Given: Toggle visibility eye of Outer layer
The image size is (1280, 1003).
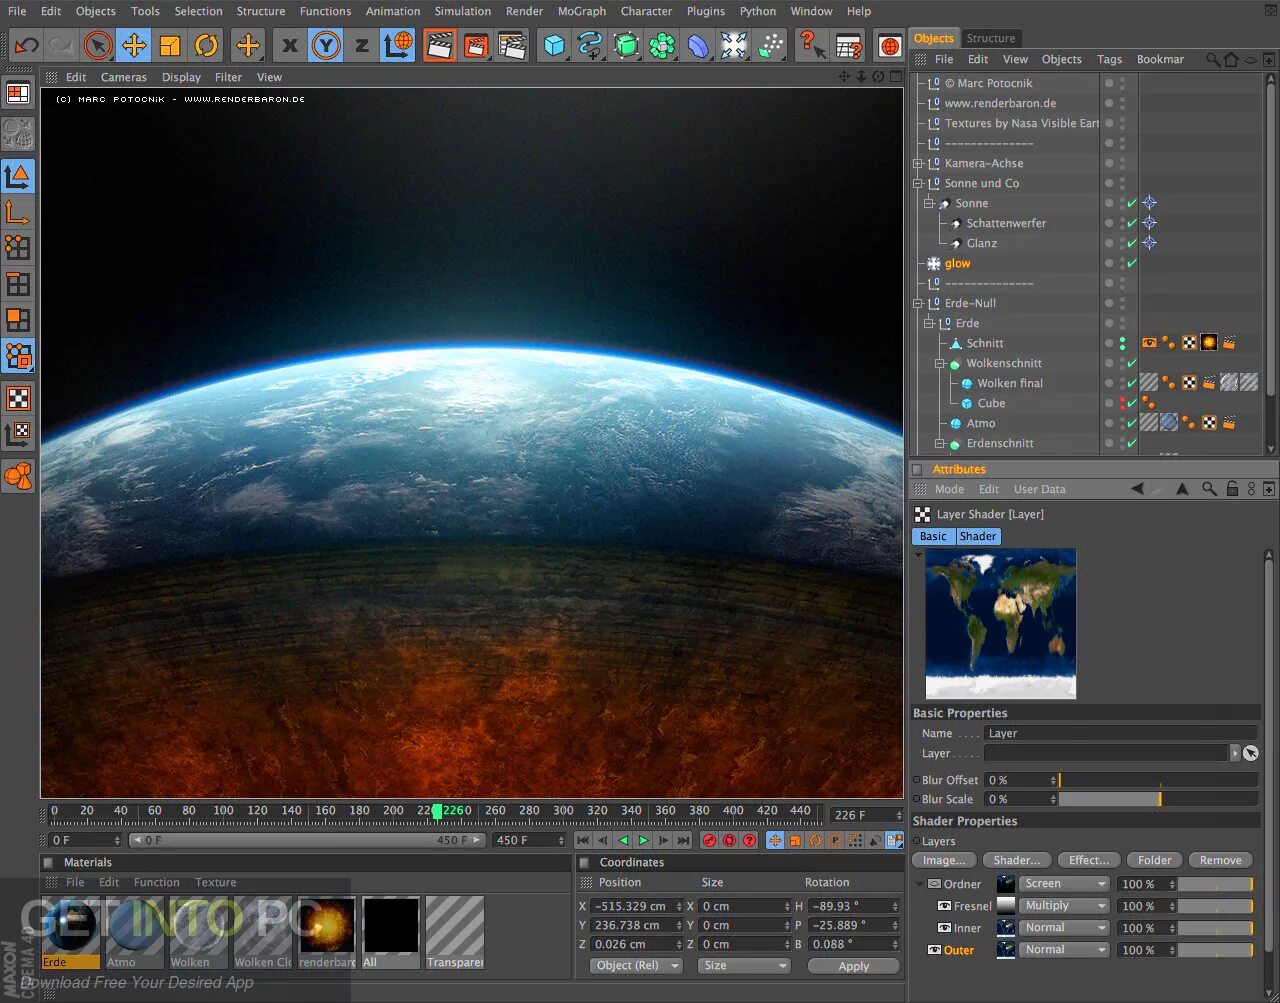Looking at the screenshot, I should coord(934,950).
